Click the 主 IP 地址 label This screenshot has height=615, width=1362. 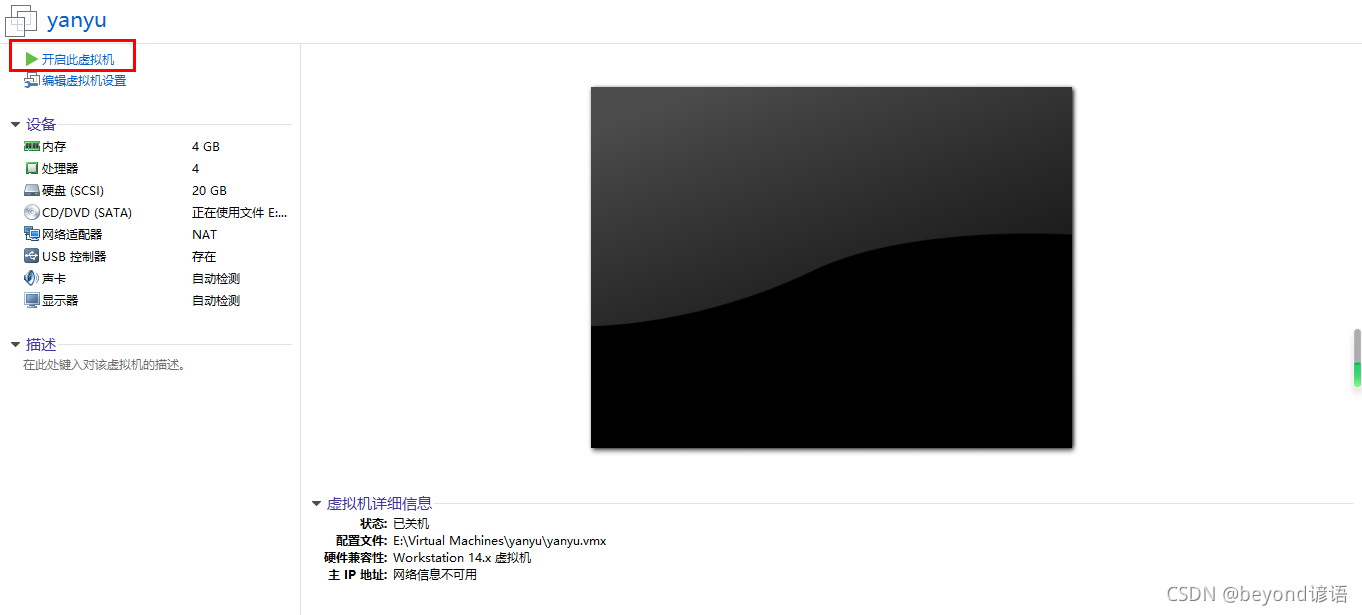pyautogui.click(x=357, y=574)
